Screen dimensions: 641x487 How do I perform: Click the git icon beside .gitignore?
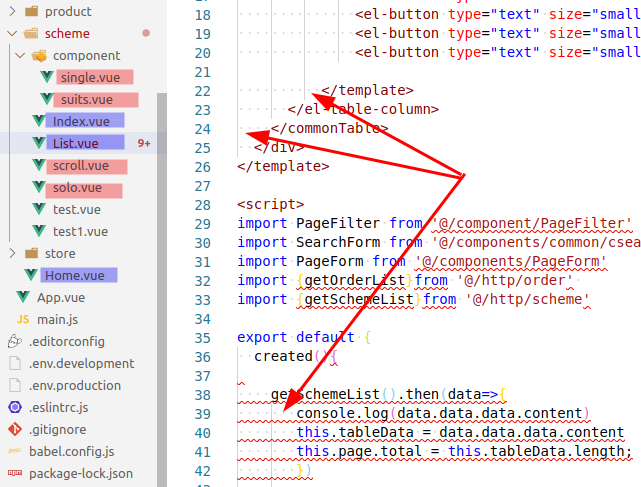tap(14, 429)
